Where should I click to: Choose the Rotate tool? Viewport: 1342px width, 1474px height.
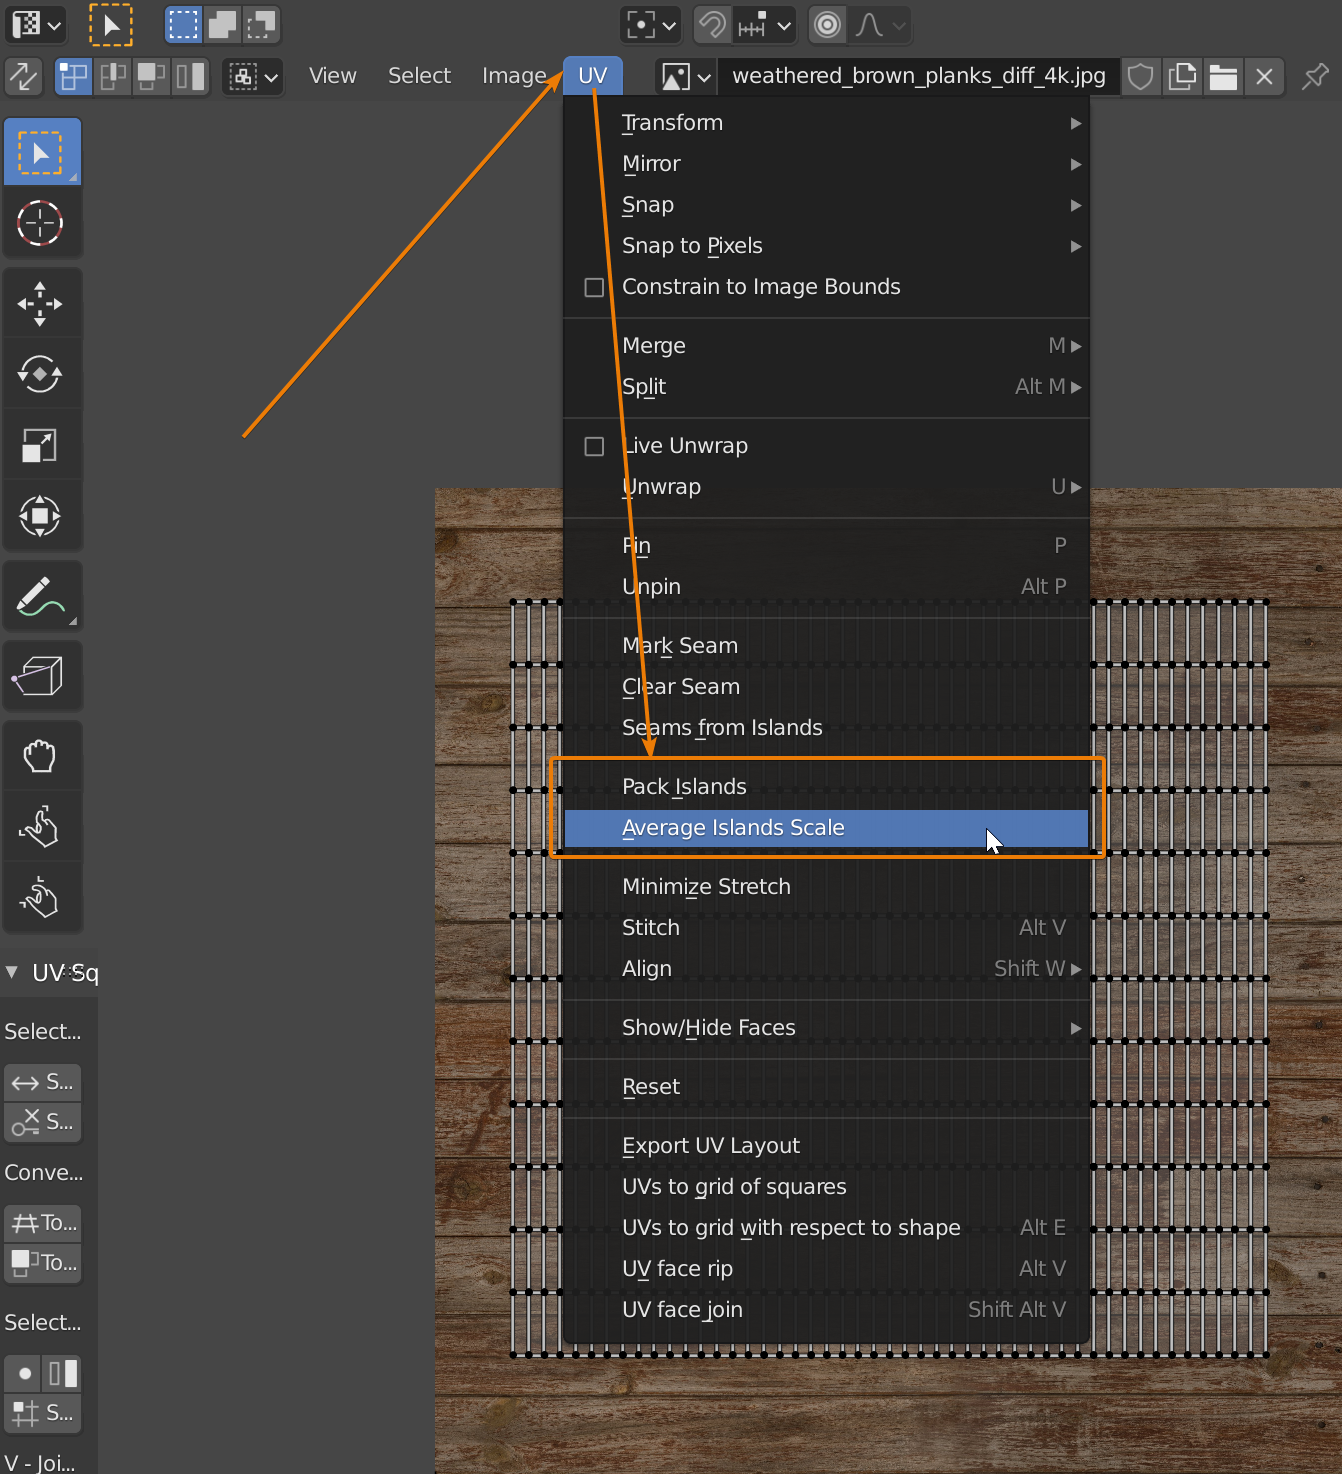point(40,375)
